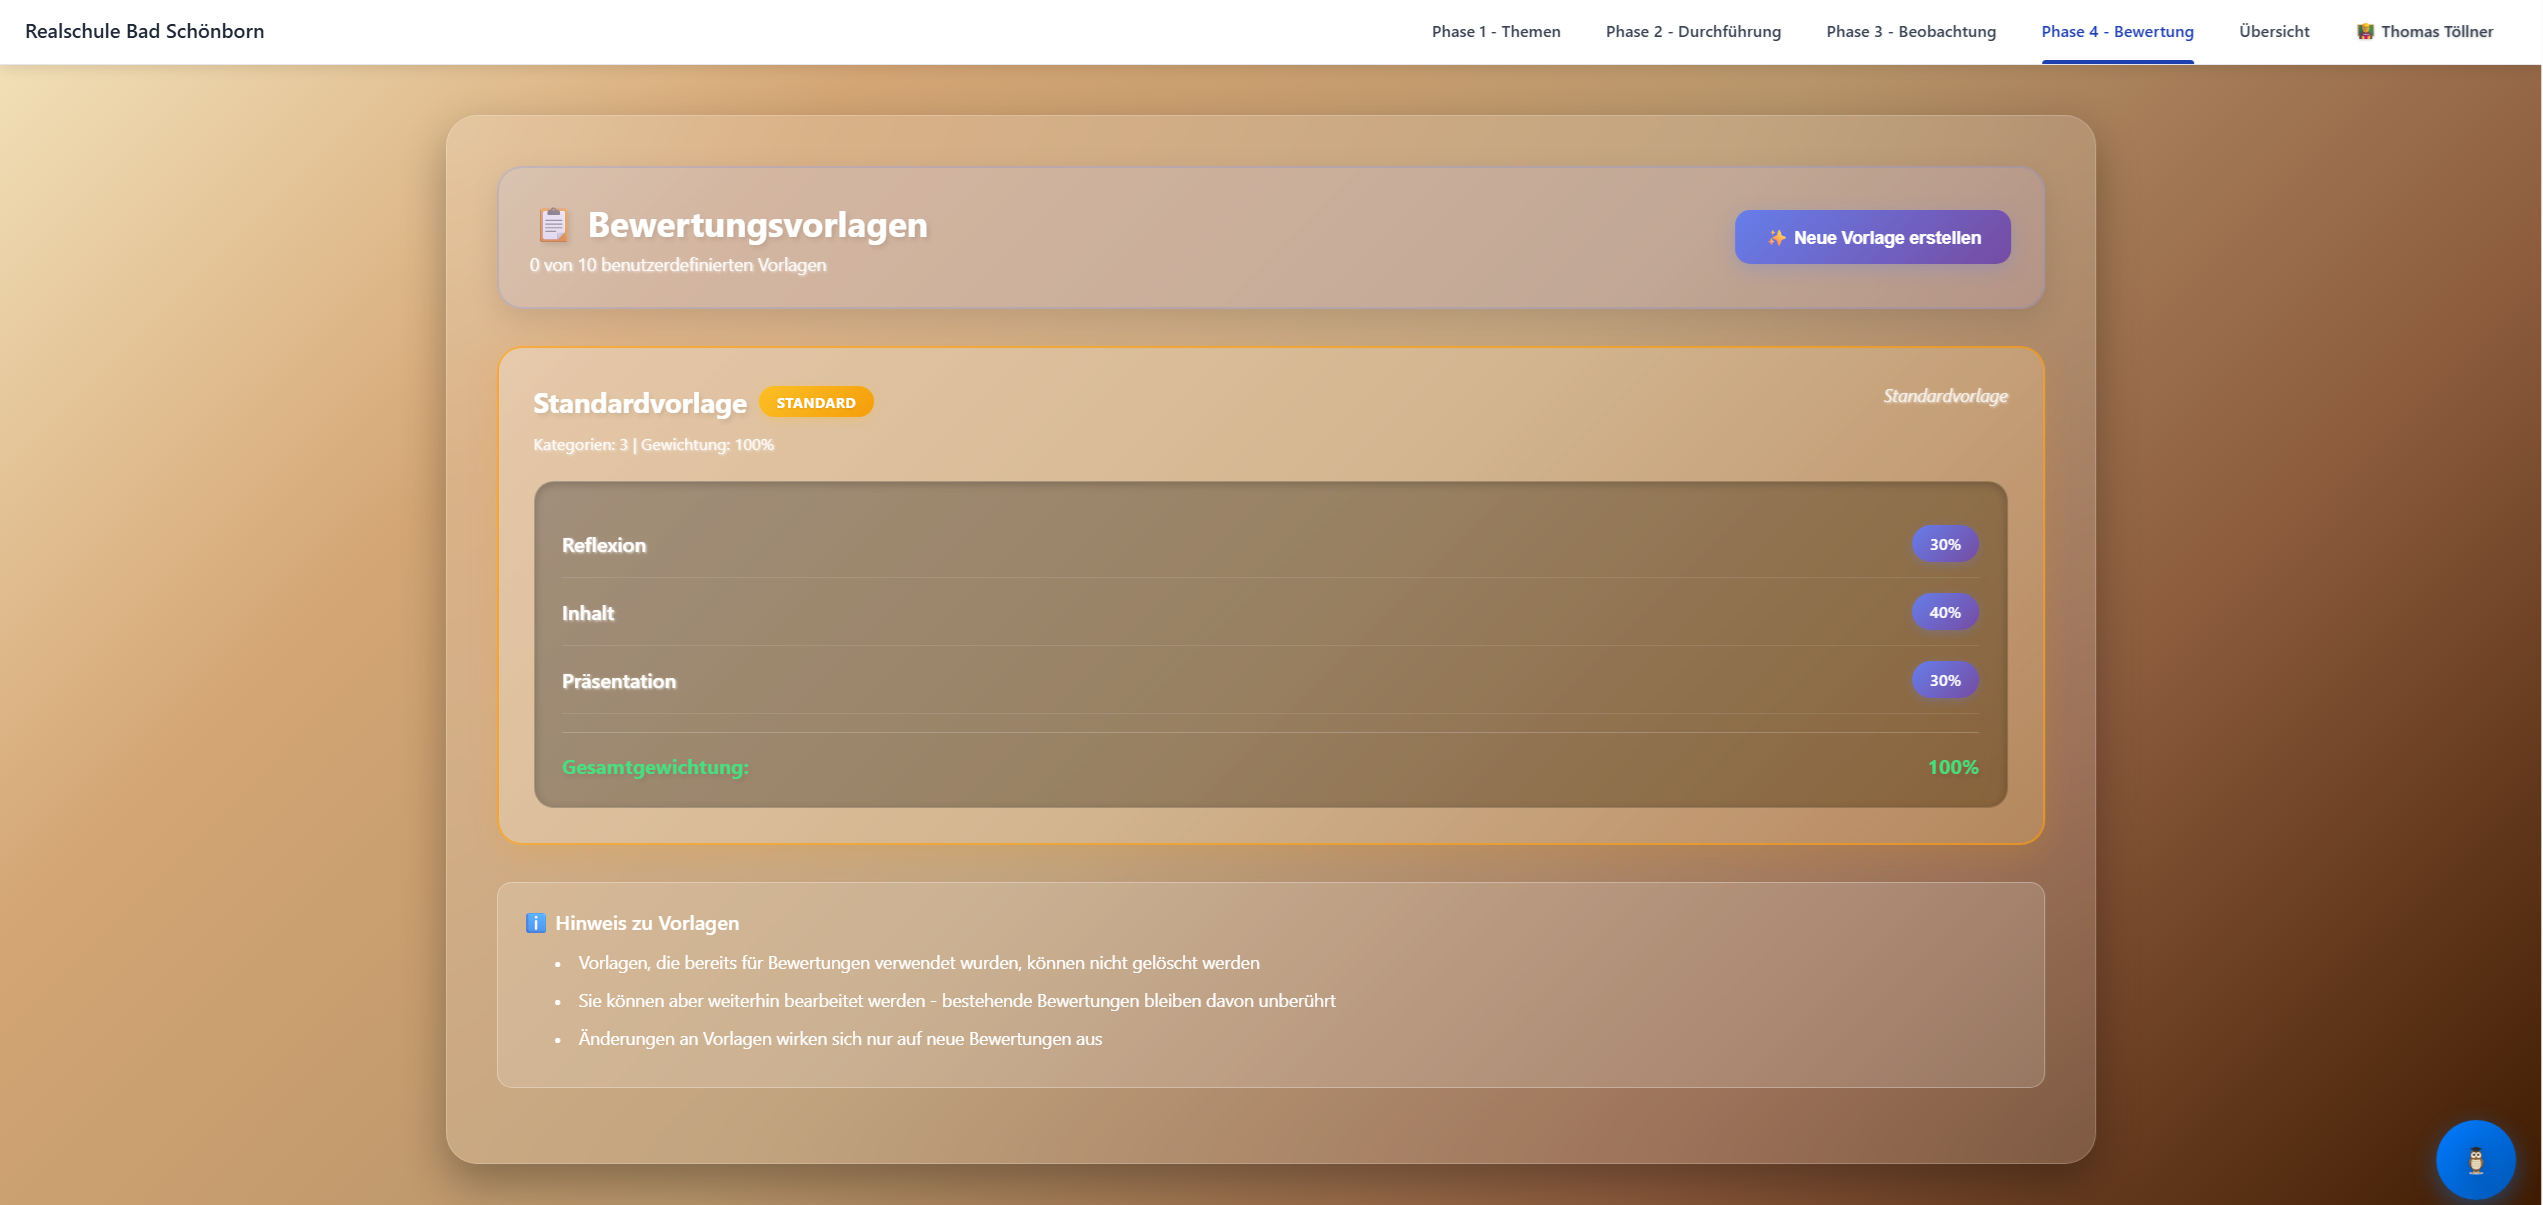The height and width of the screenshot is (1205, 2543).
Task: Click the avatar icon next to Thomas Töllner
Action: [x=2365, y=32]
